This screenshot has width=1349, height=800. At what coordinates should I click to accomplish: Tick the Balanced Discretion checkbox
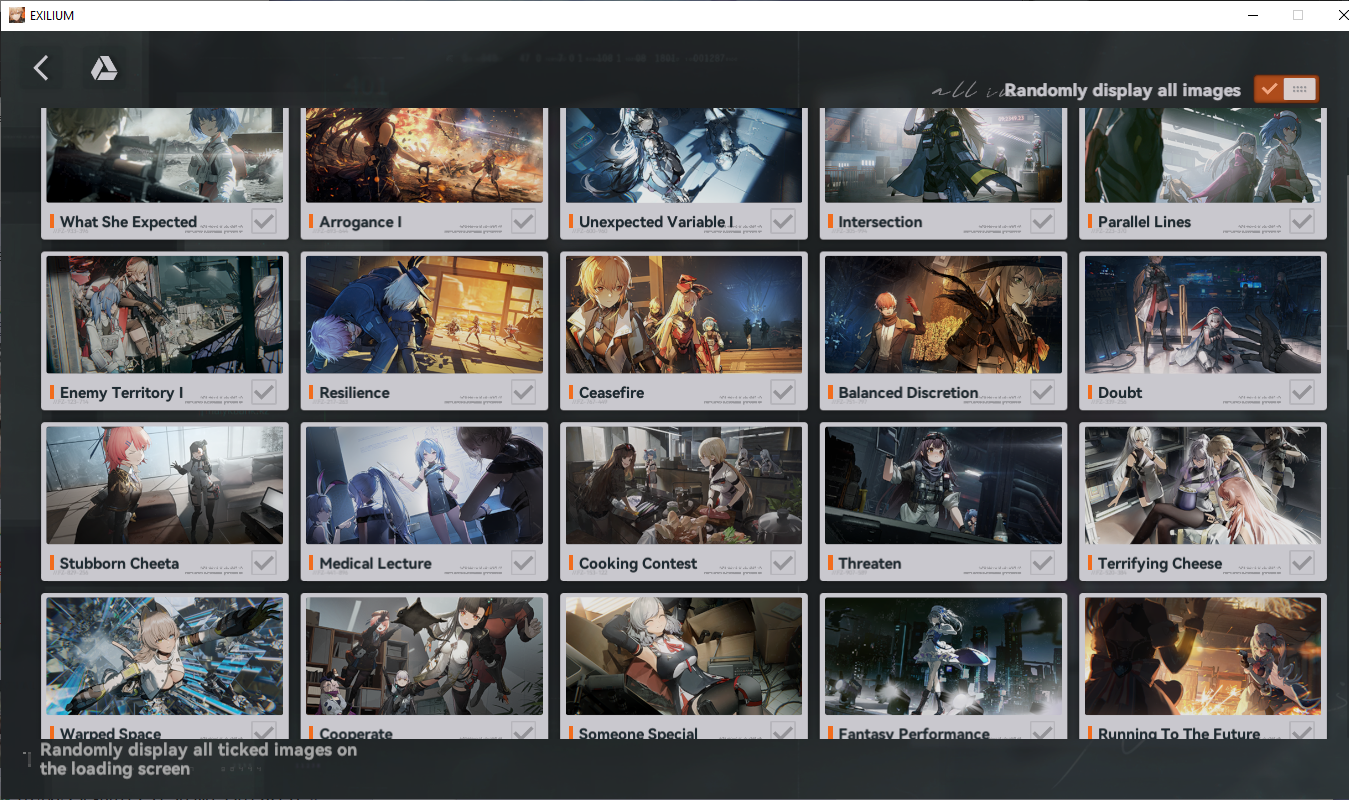point(1042,392)
